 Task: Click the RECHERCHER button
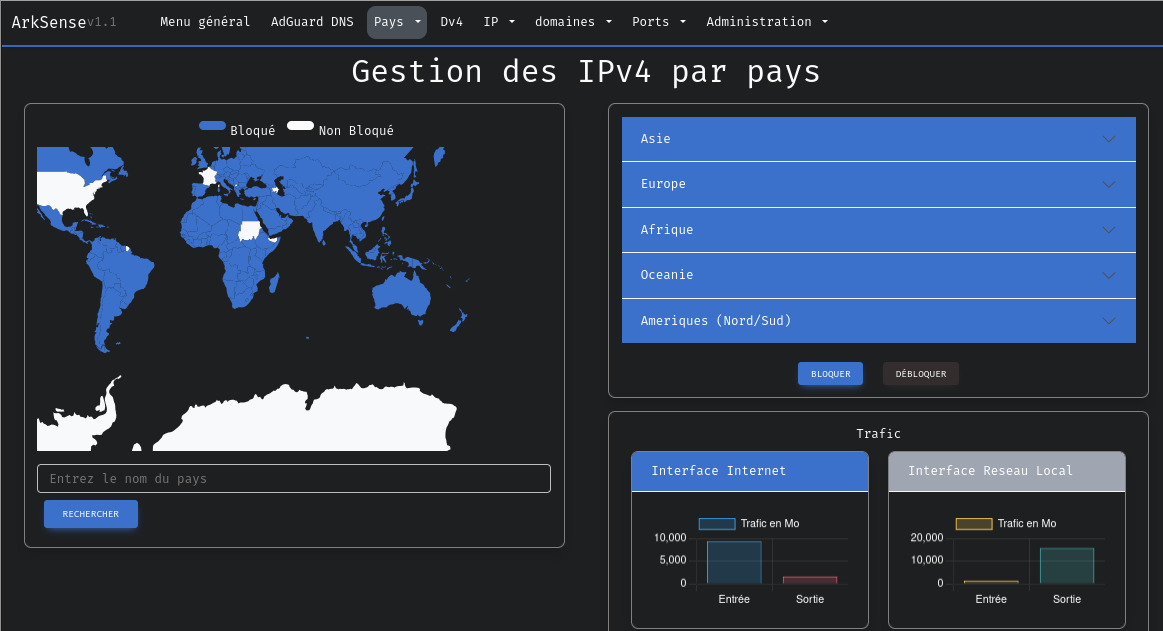coord(90,514)
